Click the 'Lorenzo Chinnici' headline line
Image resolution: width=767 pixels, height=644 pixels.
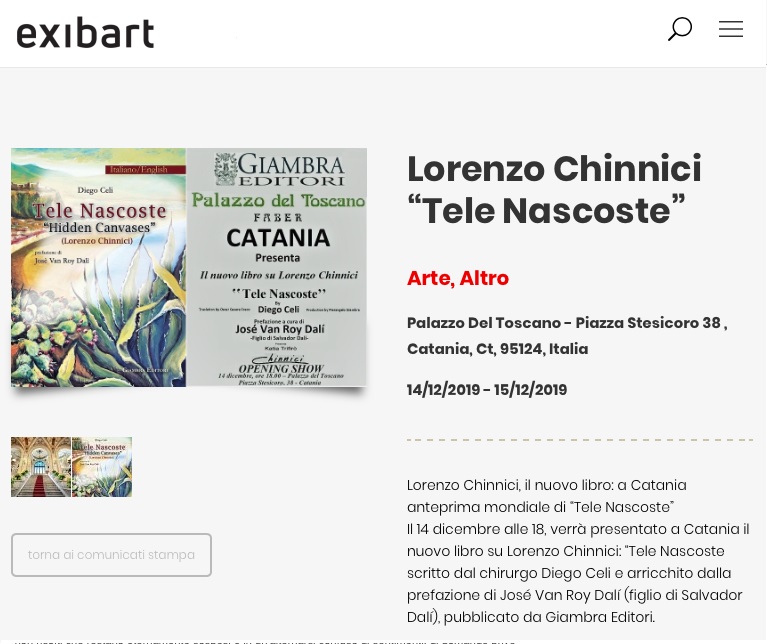[x=554, y=169]
